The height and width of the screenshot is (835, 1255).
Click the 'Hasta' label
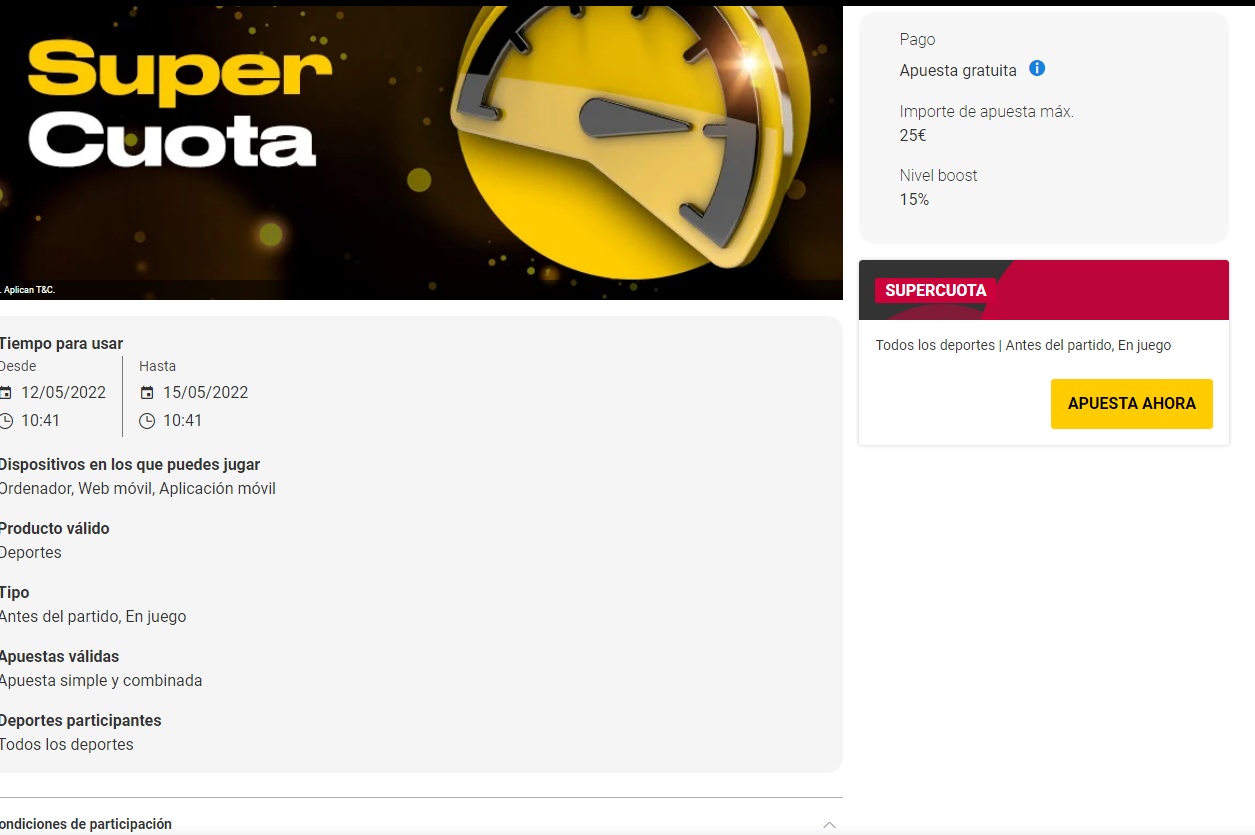[x=158, y=366]
